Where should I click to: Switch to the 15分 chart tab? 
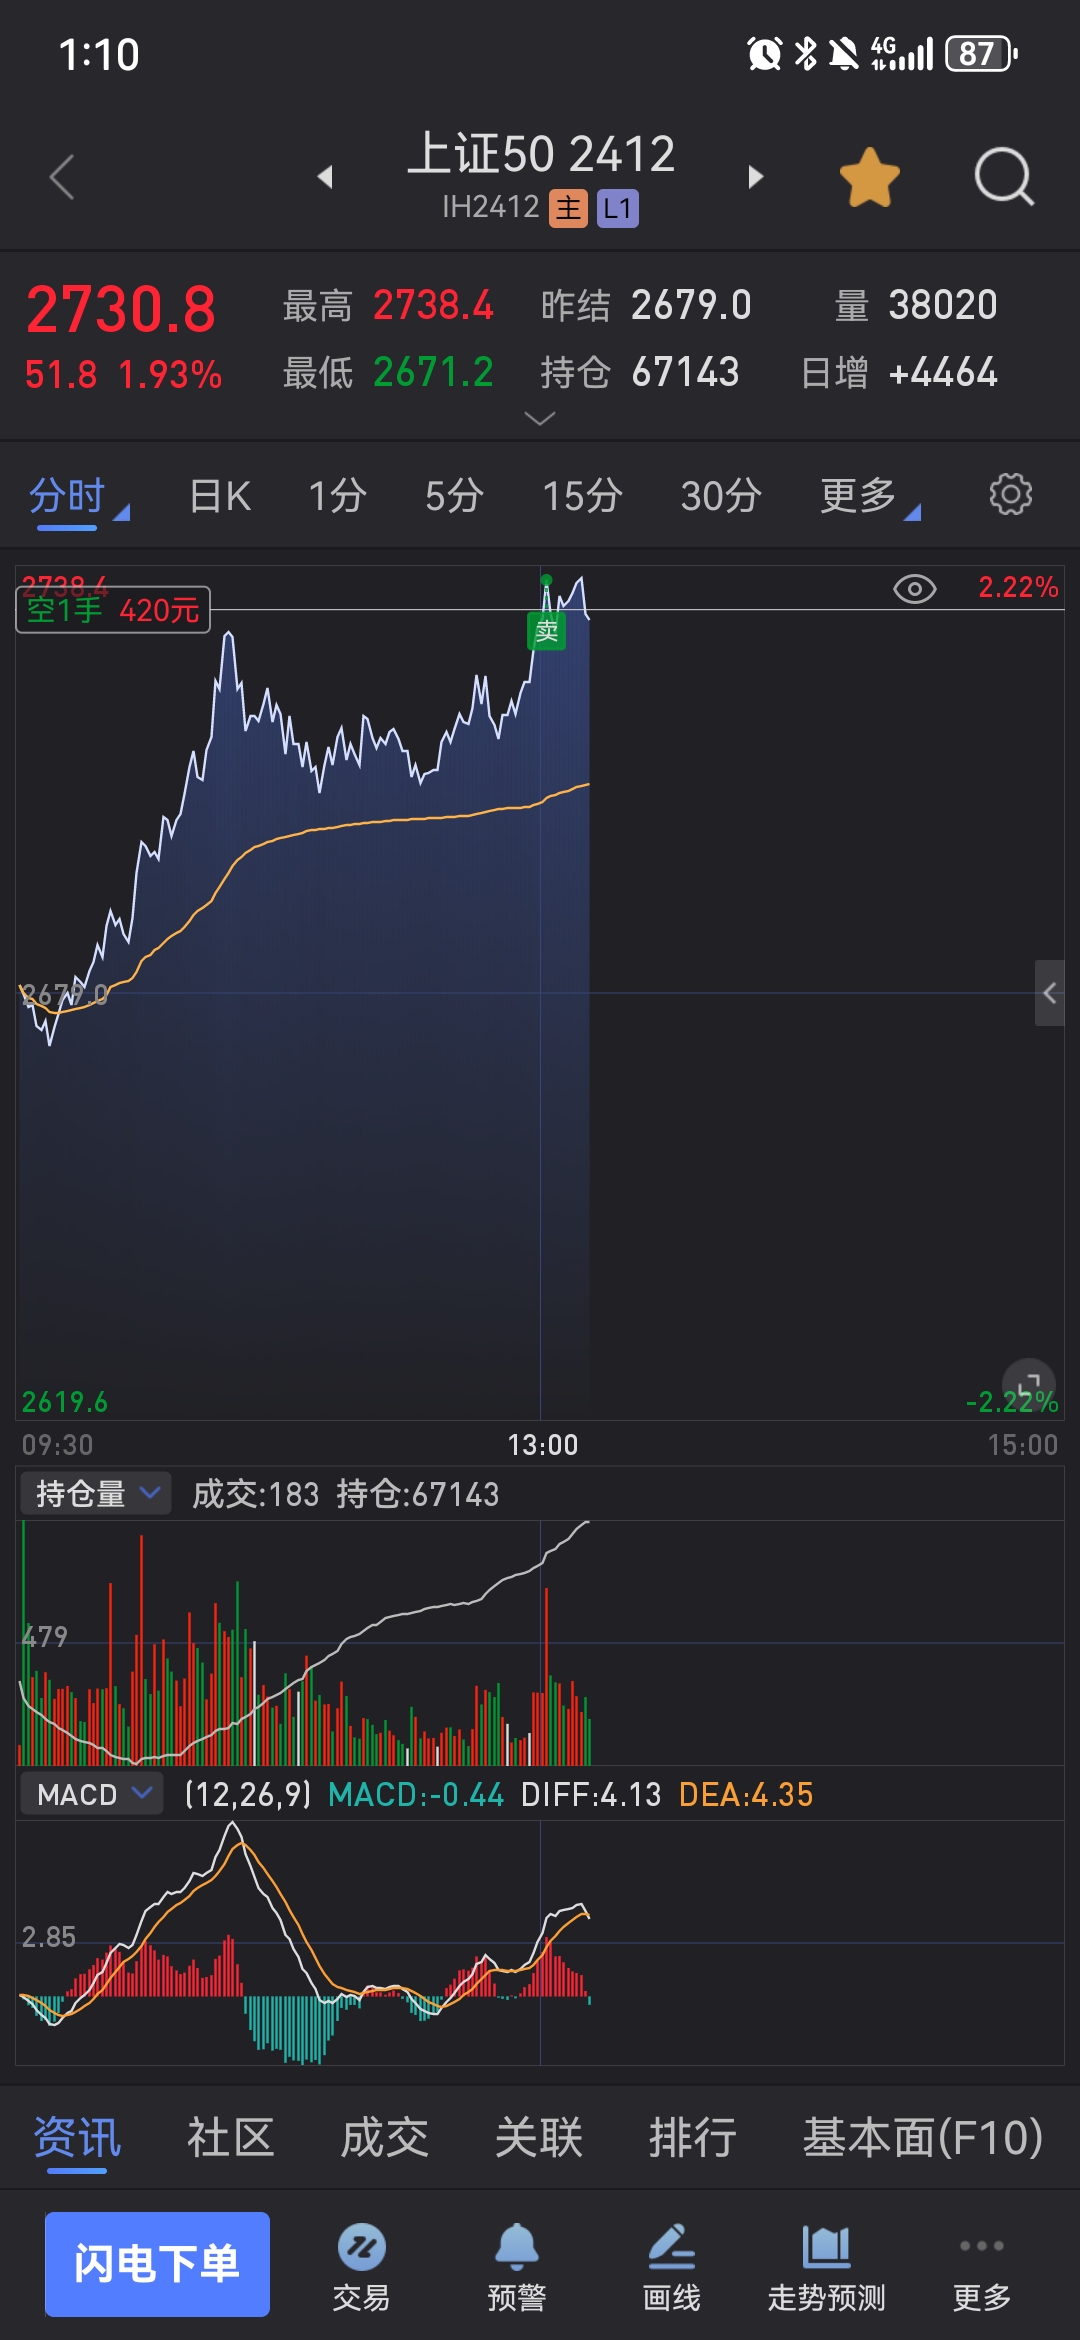click(582, 496)
